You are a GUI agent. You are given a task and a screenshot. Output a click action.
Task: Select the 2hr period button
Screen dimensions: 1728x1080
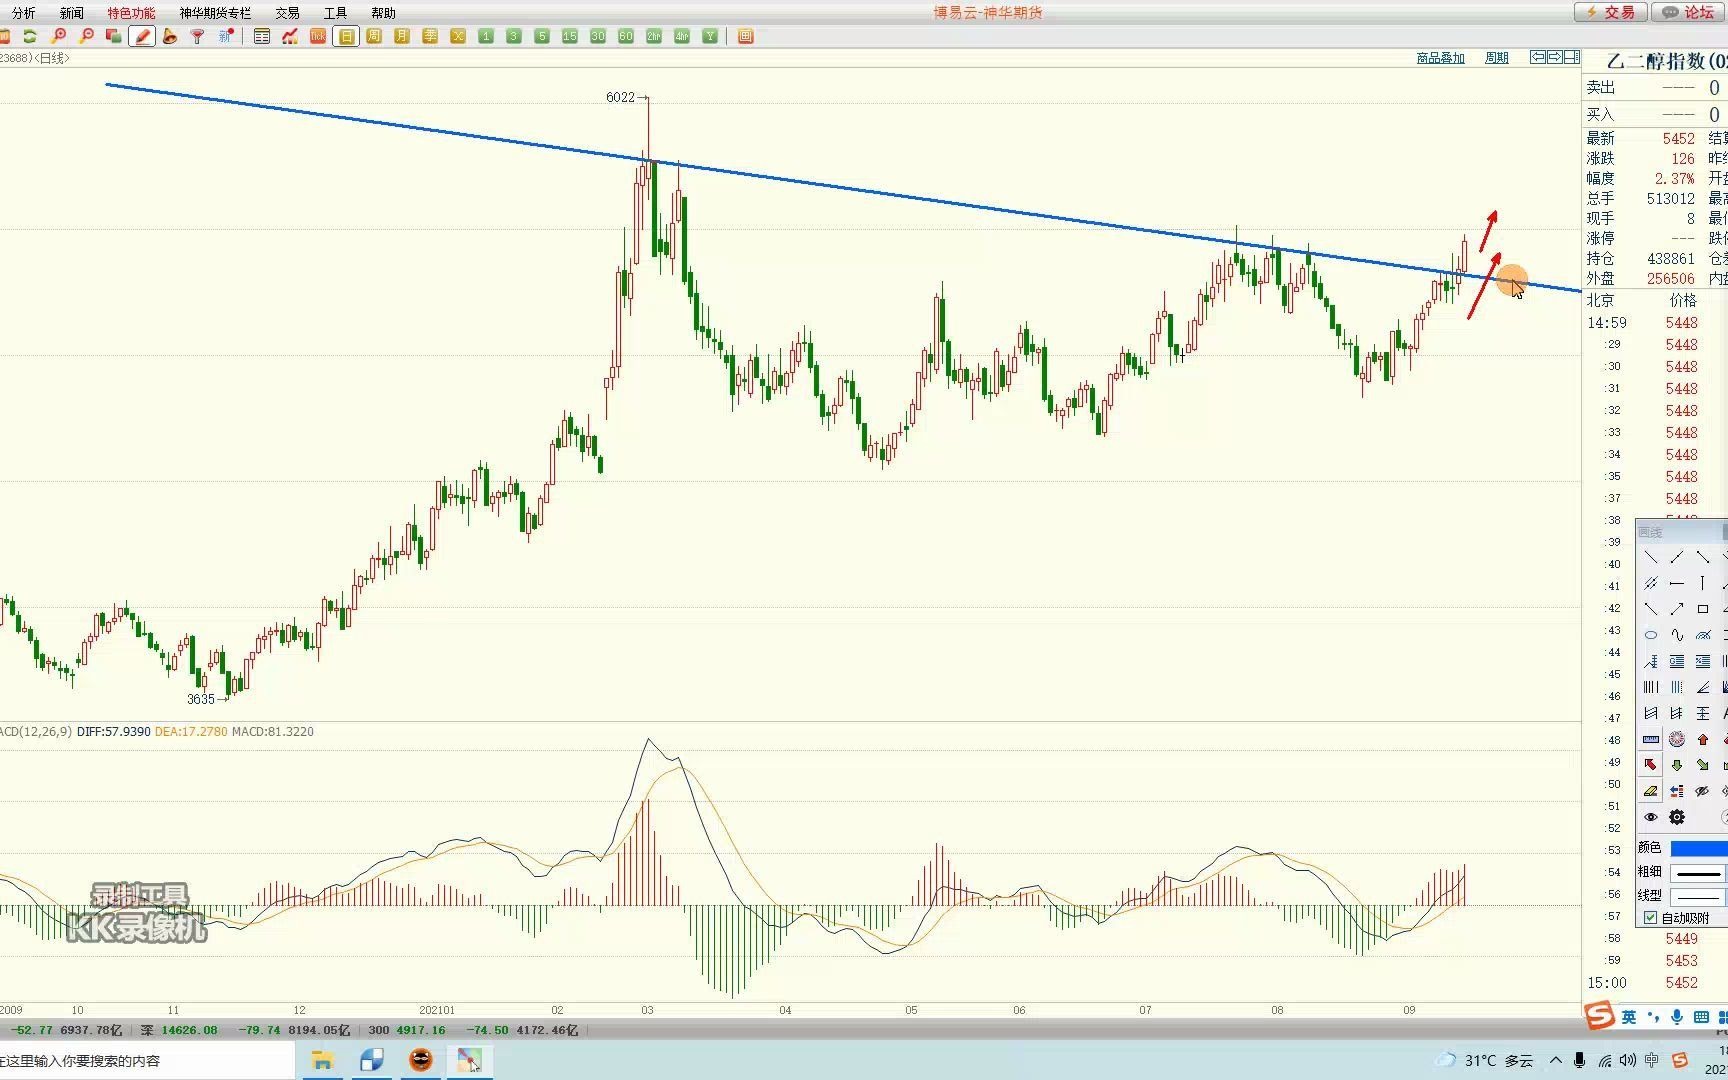654,37
